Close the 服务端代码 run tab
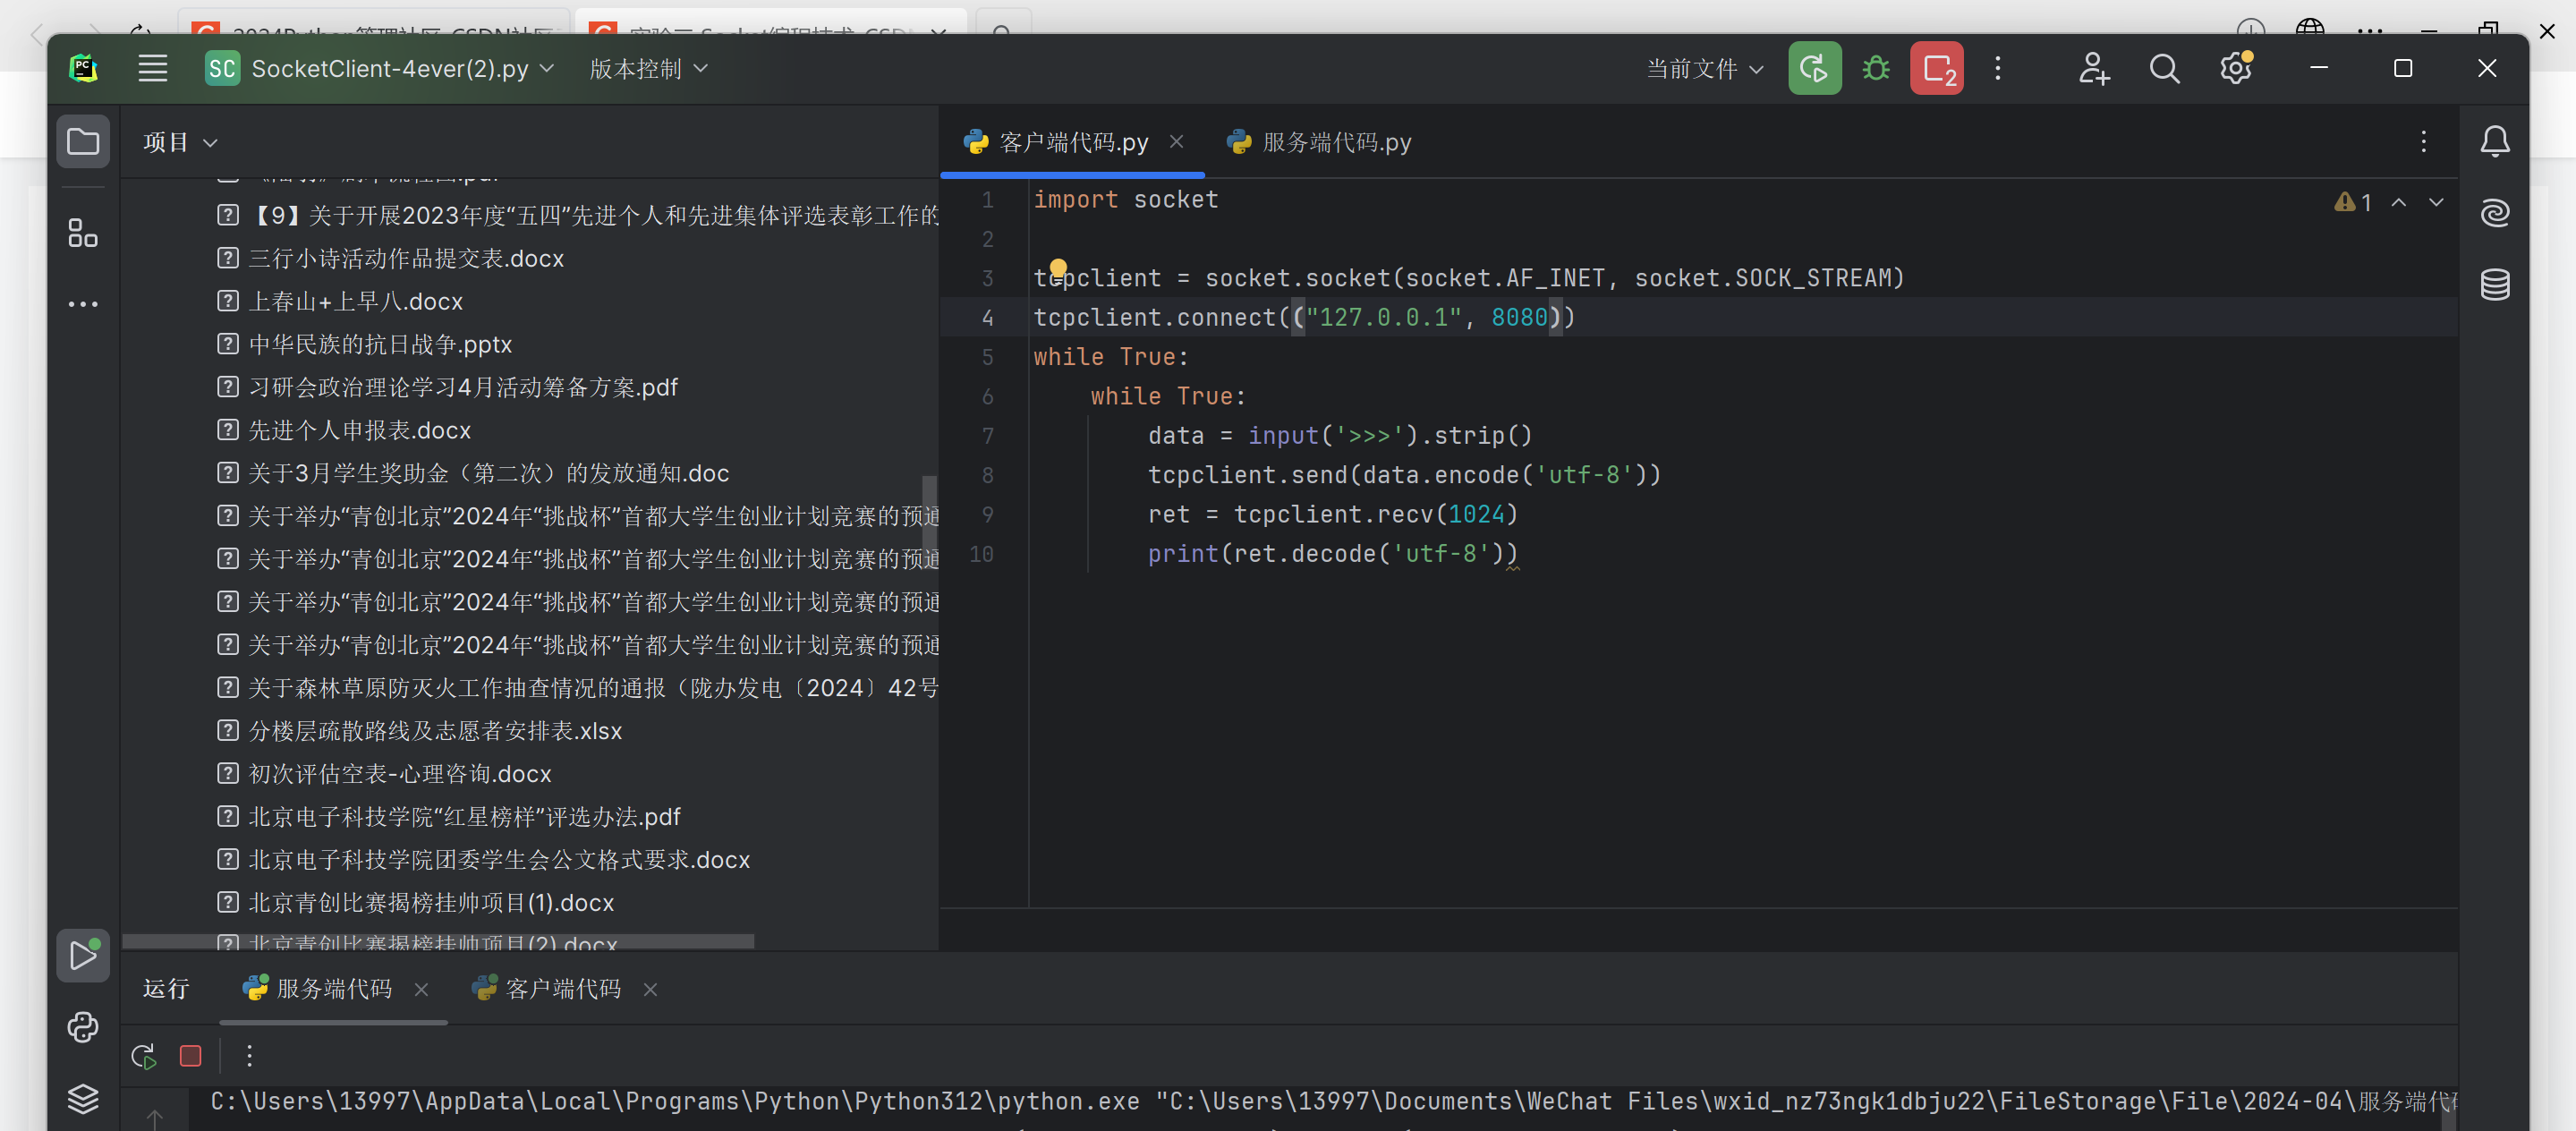Viewport: 2576px width, 1131px height. 421,990
